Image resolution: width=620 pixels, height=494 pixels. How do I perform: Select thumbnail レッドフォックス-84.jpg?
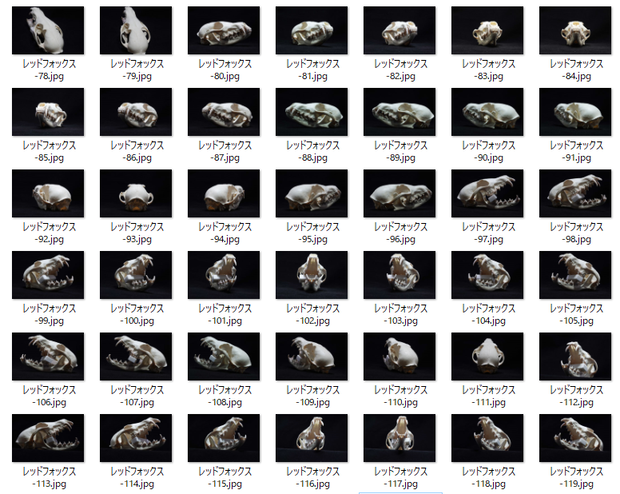(575, 30)
